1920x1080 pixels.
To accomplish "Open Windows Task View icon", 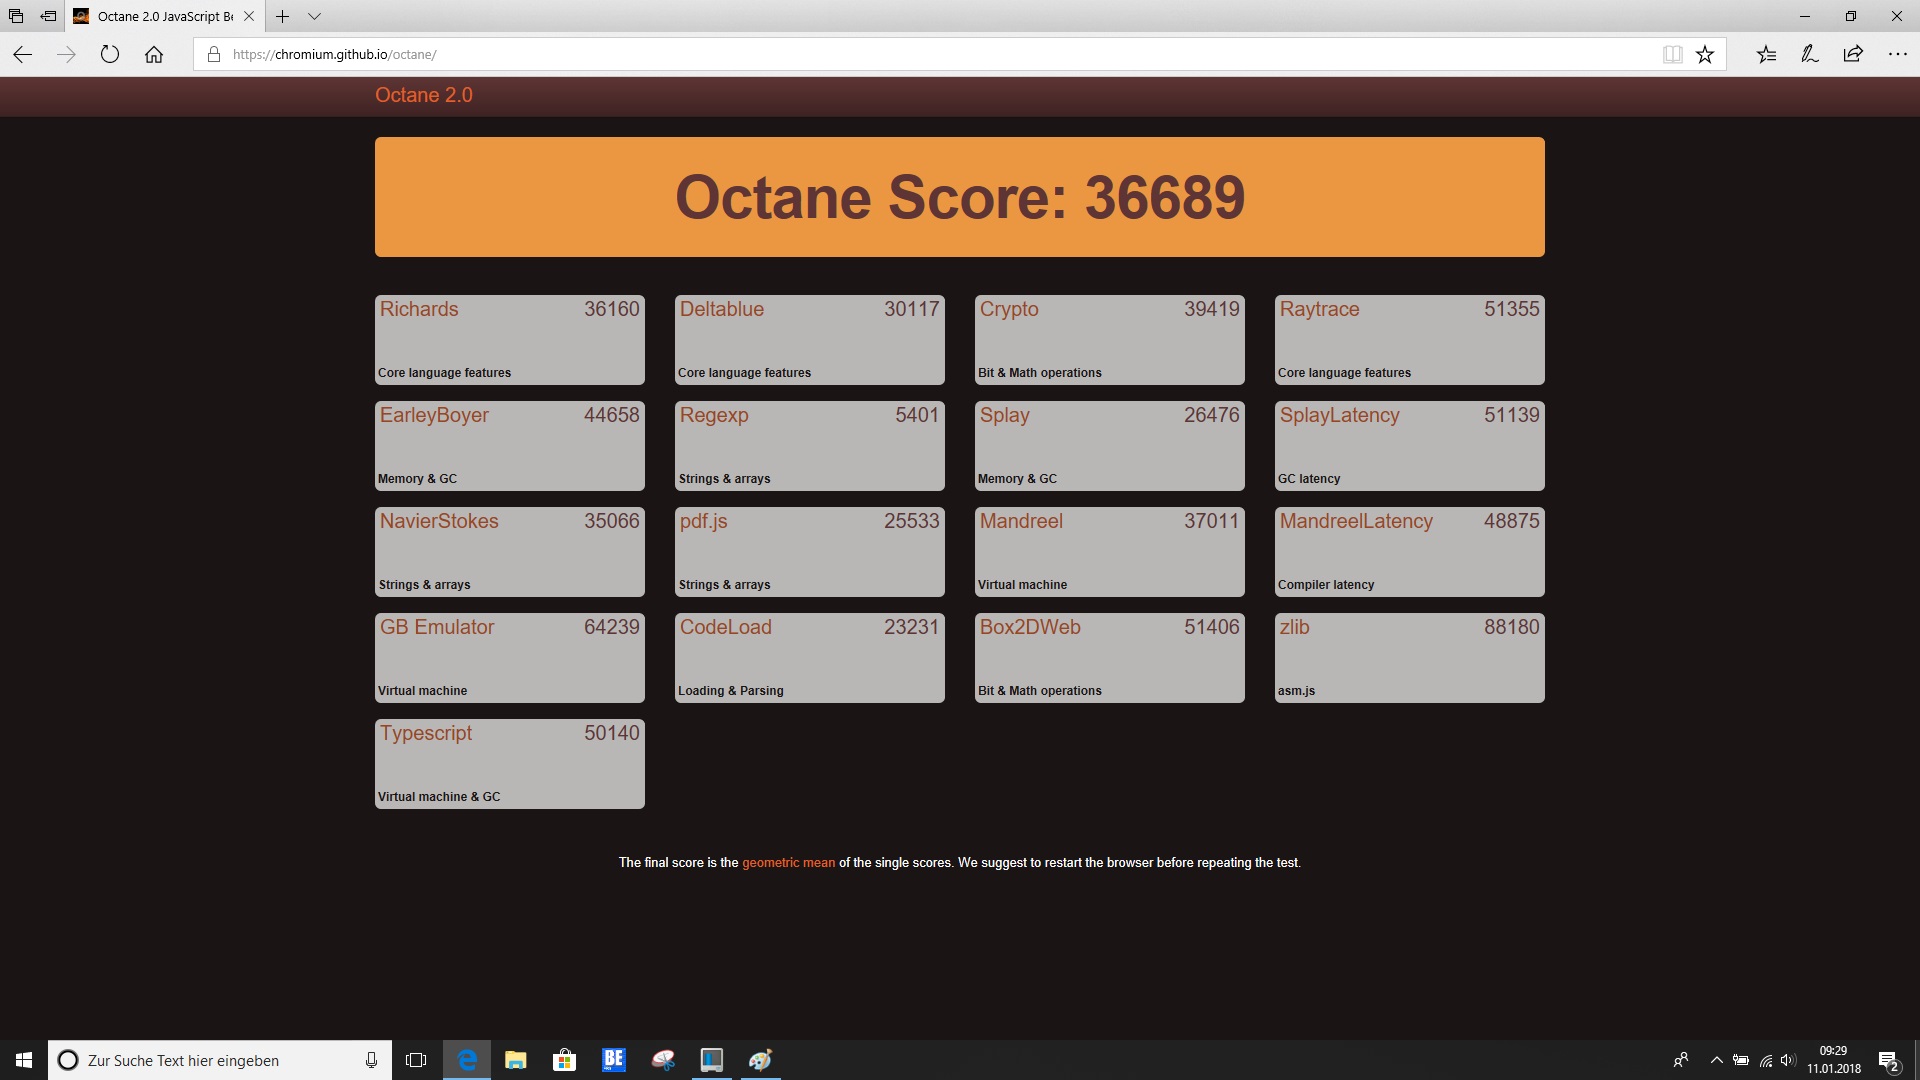I will coord(416,1060).
